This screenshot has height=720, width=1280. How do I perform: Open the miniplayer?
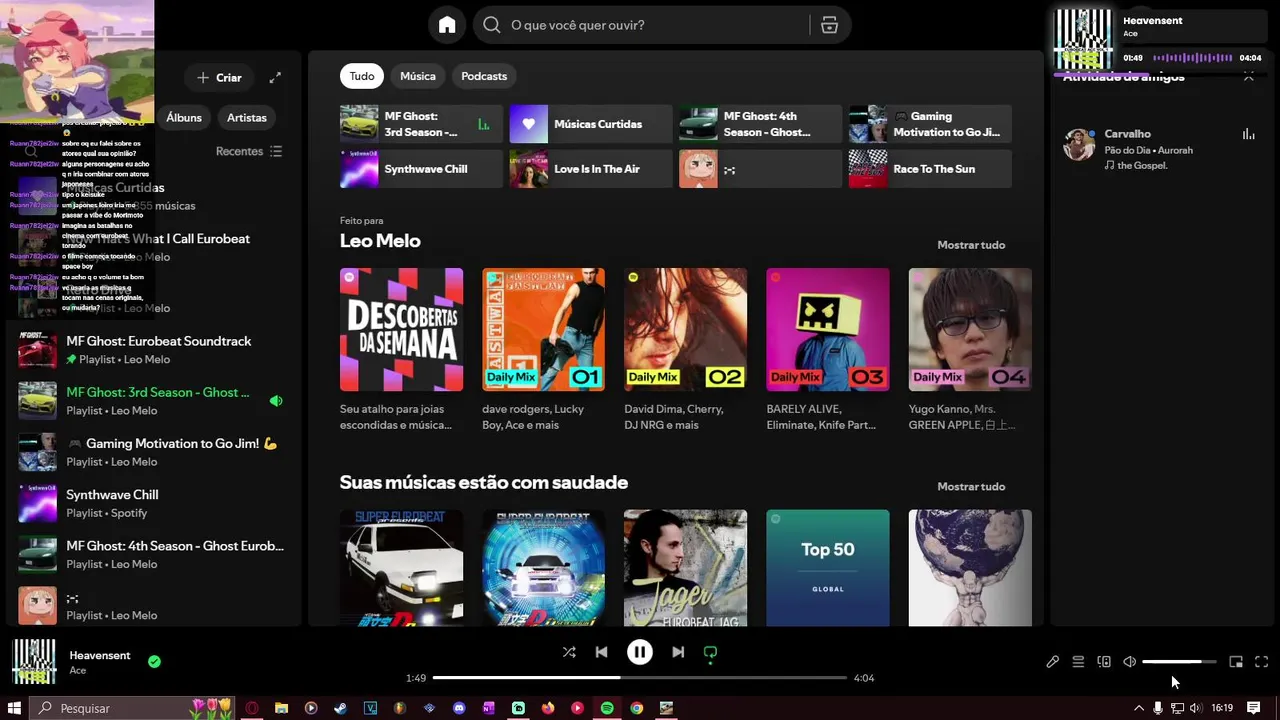click(1236, 662)
